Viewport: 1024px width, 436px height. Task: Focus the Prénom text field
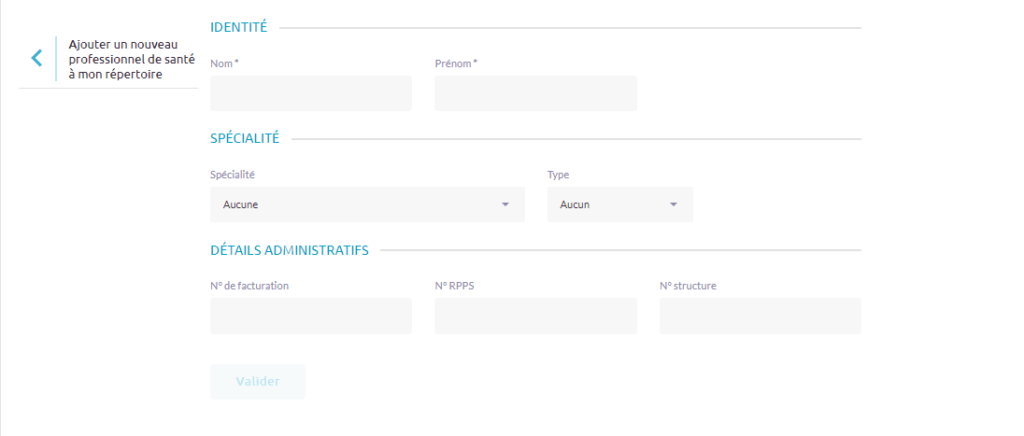point(535,93)
